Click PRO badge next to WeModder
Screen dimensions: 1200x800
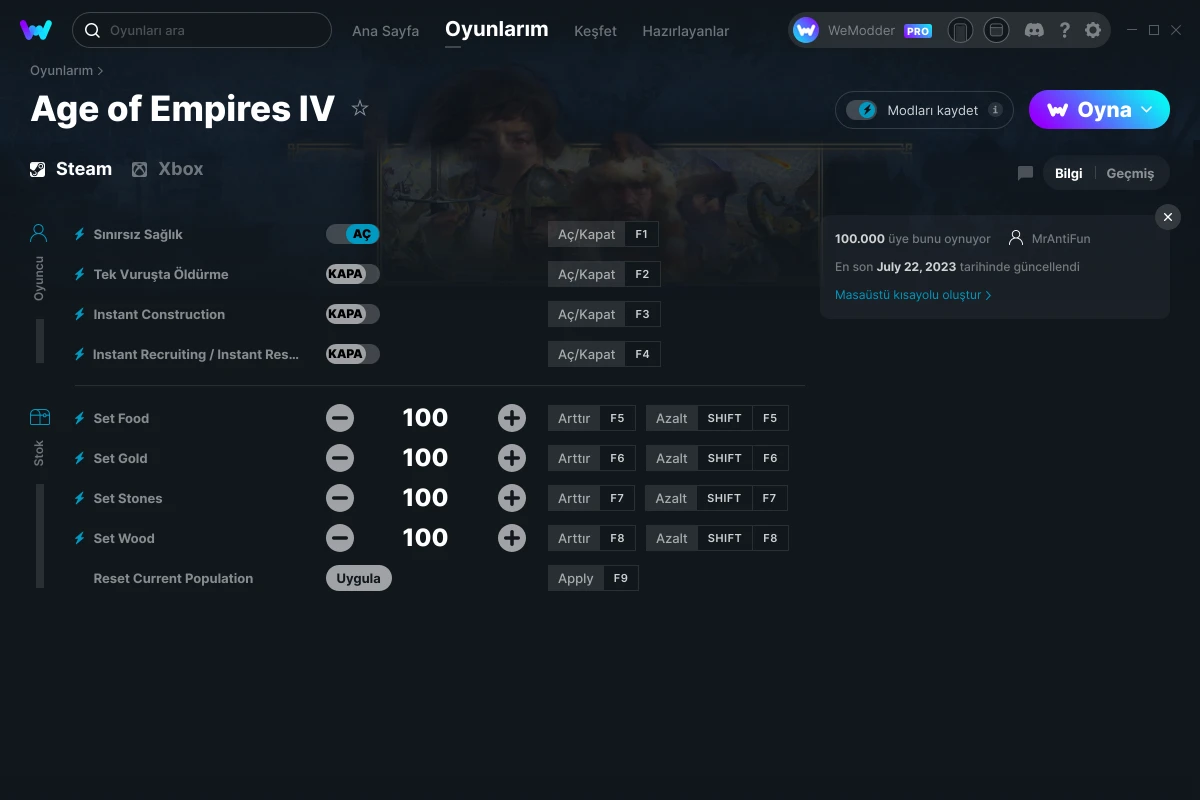coord(918,31)
